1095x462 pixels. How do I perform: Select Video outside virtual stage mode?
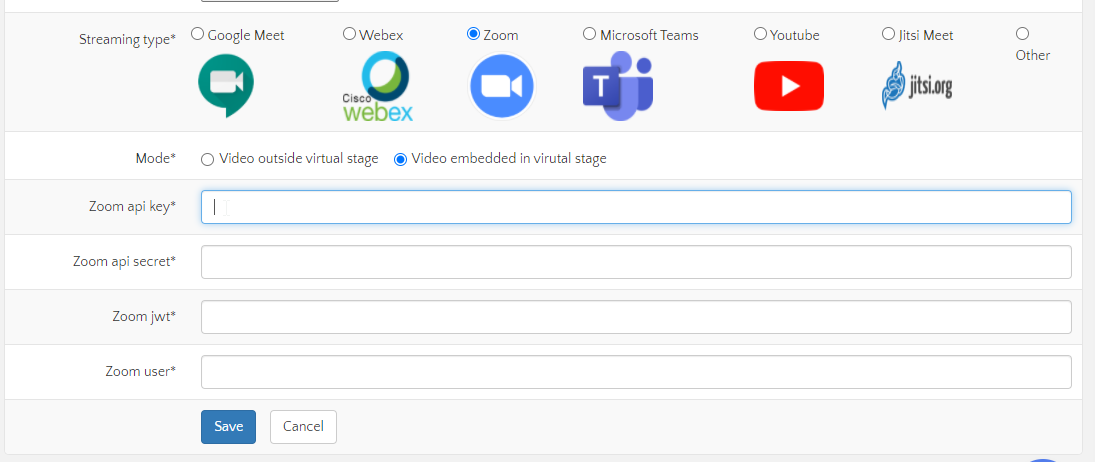click(x=208, y=159)
